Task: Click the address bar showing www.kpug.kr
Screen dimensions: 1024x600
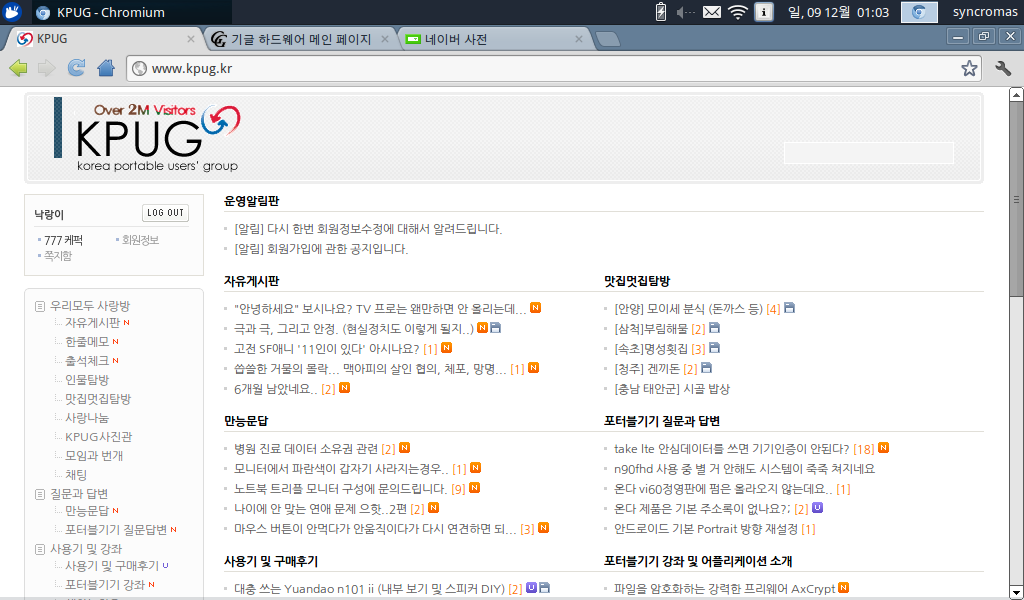Action: (x=554, y=68)
